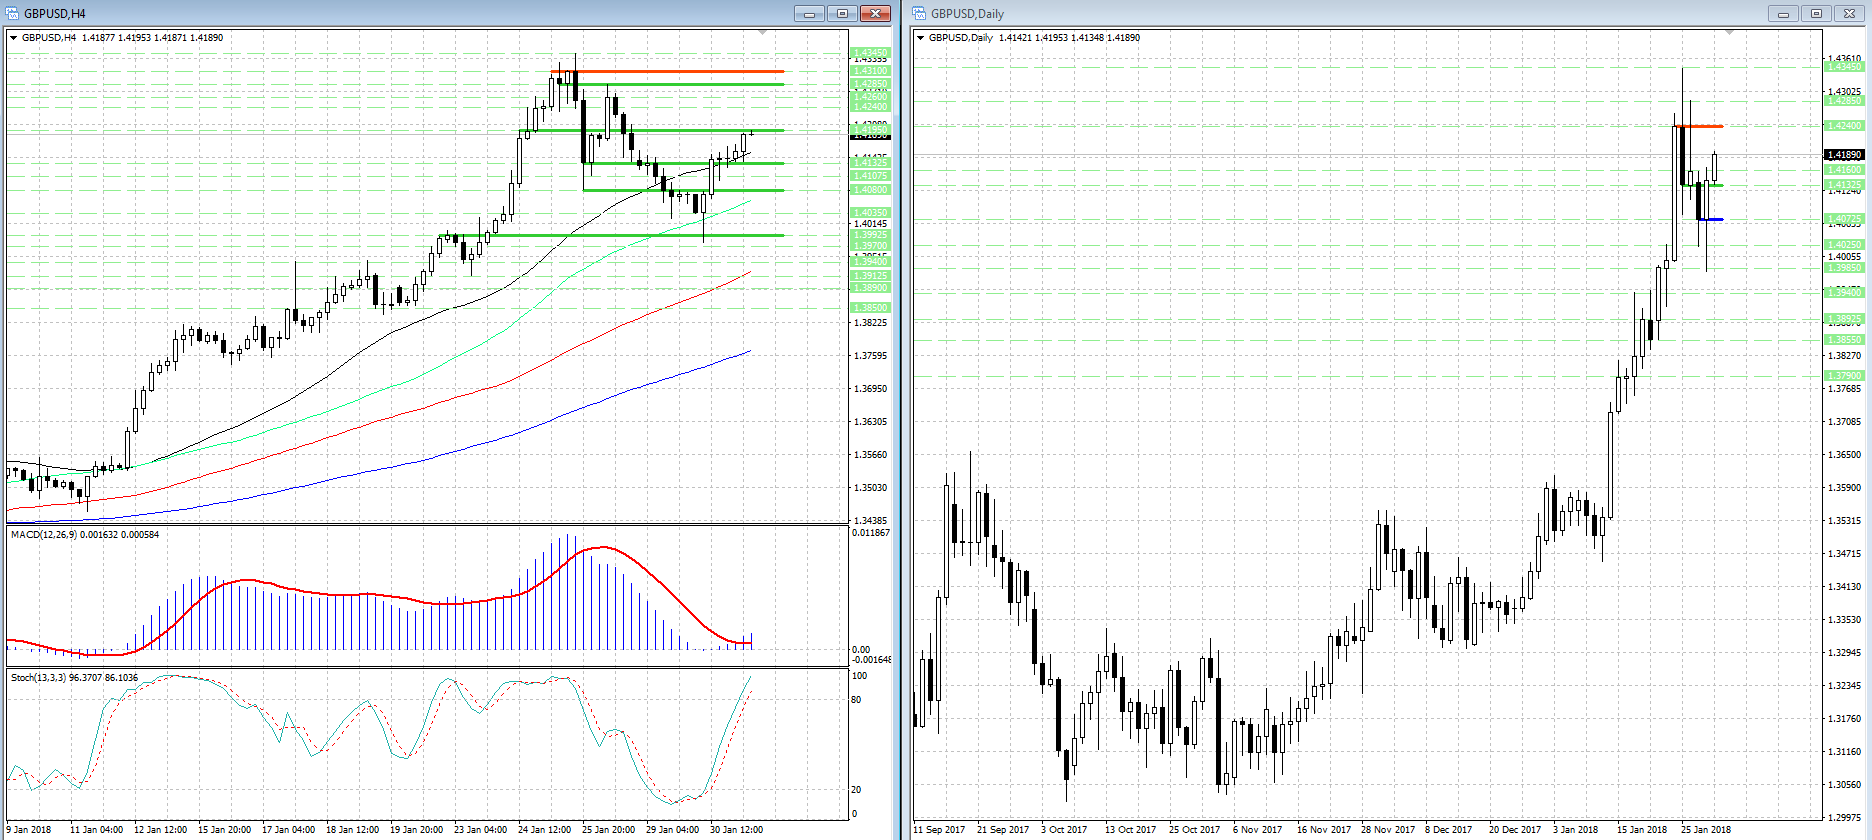Expand the triangle arrow beside GBPUSD,H4 chart label
The height and width of the screenshot is (840, 1872).
[x=14, y=38]
